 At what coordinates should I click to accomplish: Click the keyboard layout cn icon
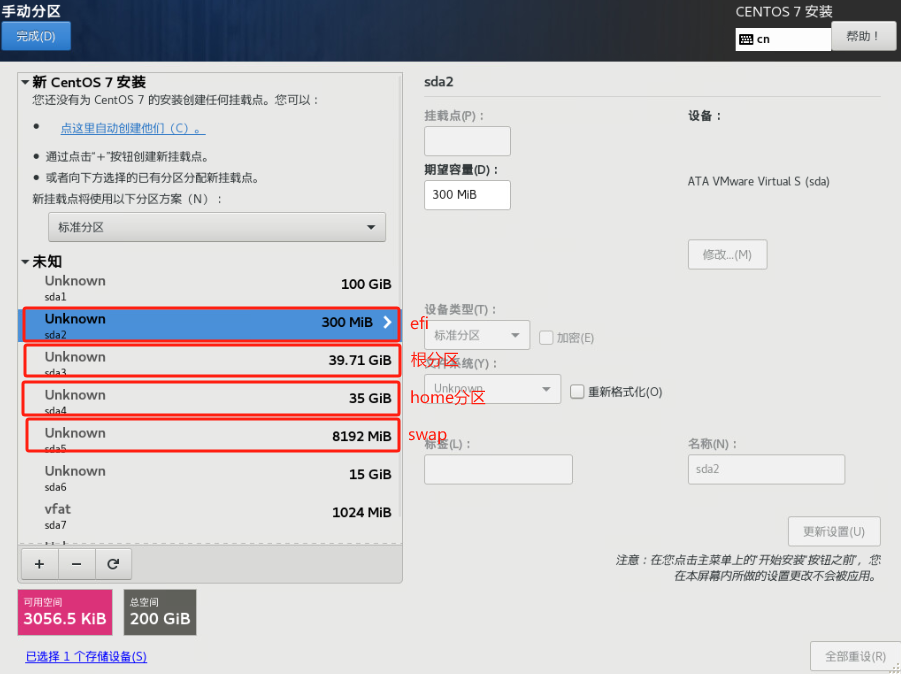747,39
